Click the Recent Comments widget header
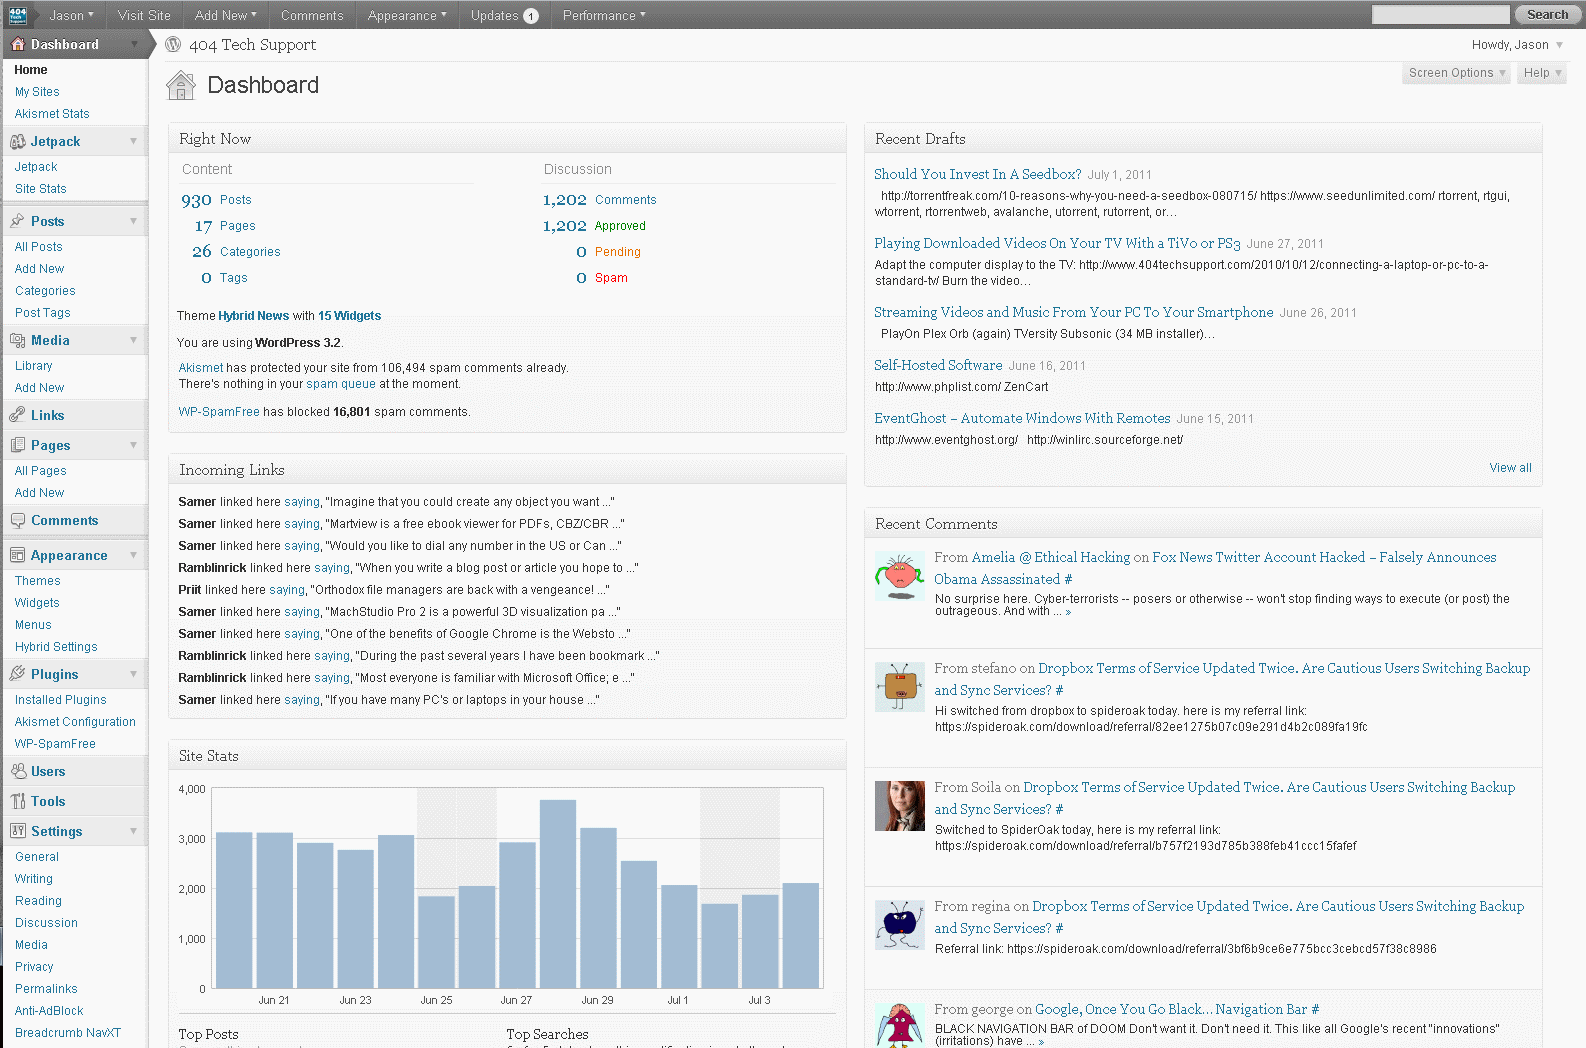The width and height of the screenshot is (1586, 1048). (x=1203, y=524)
